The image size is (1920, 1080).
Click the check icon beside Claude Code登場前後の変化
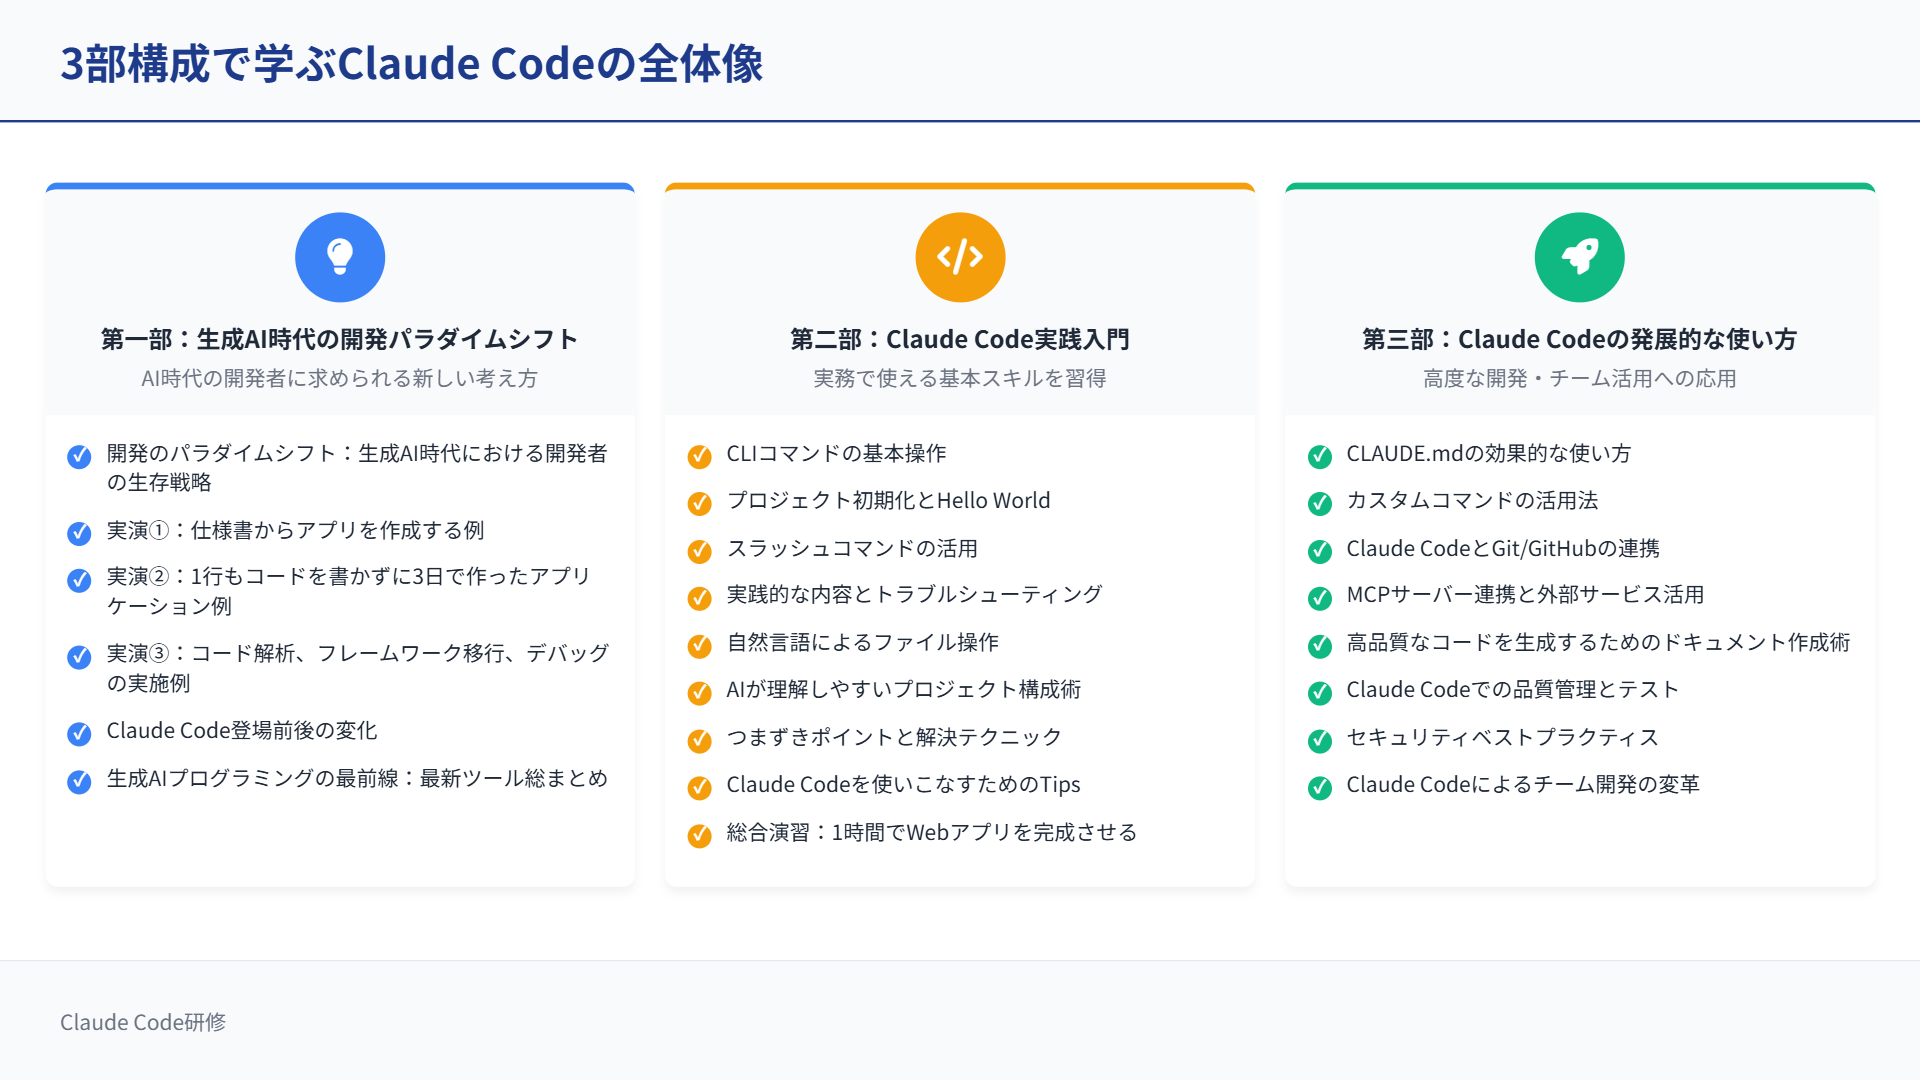tap(79, 734)
